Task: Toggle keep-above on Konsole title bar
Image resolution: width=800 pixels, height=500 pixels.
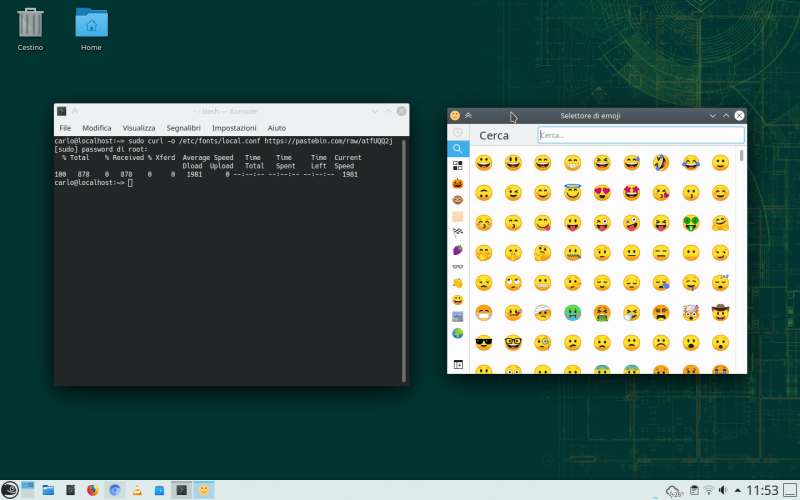Action: 75,111
